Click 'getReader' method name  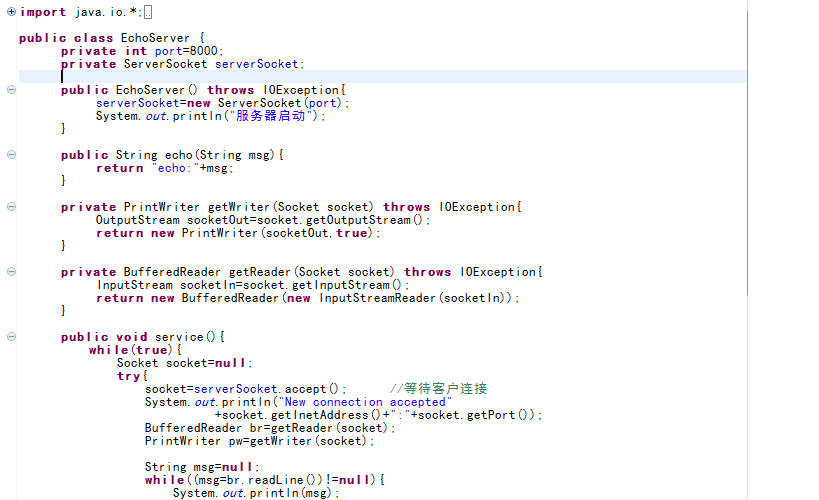(x=259, y=272)
